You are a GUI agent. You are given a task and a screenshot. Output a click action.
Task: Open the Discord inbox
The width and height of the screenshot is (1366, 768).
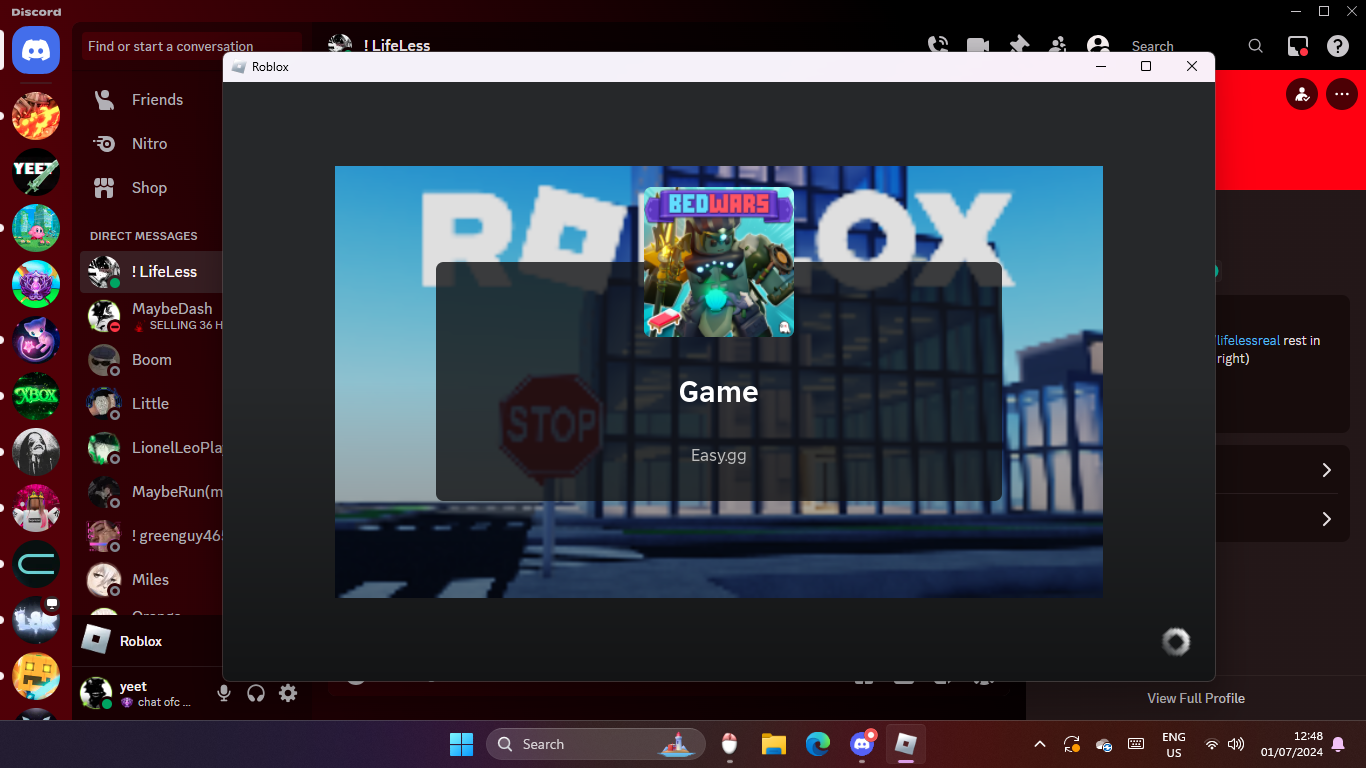coord(1298,46)
